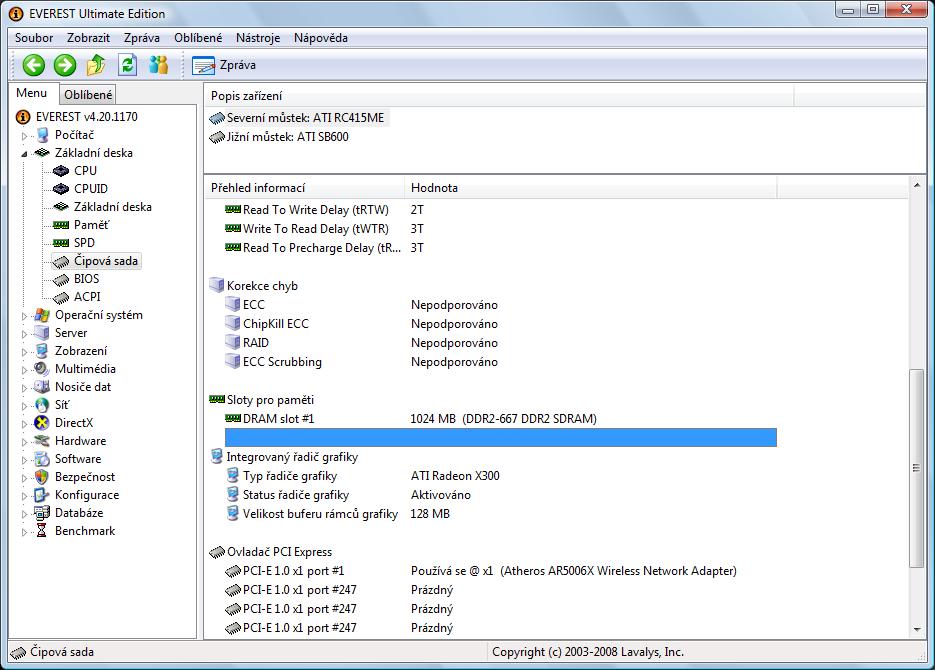Select the CPUID chip icon in tree
The height and width of the screenshot is (670, 935).
click(61, 189)
